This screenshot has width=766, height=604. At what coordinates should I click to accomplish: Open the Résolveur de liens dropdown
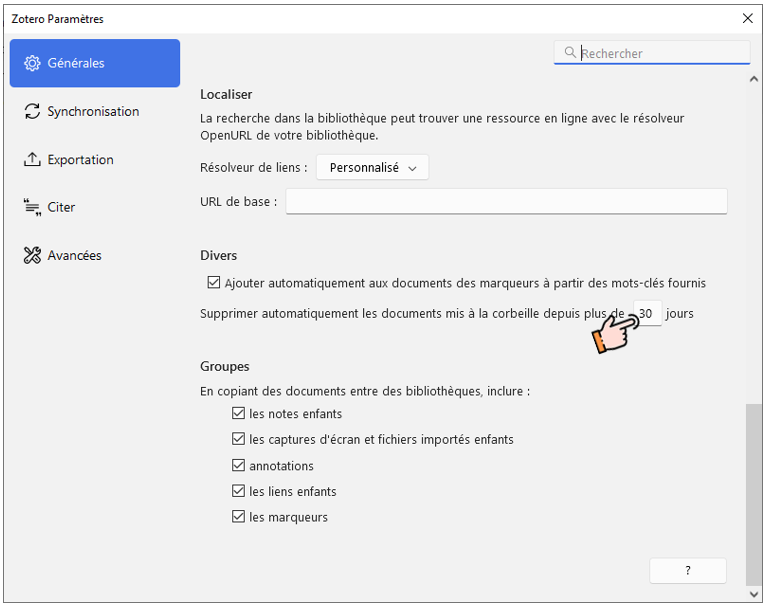372,168
